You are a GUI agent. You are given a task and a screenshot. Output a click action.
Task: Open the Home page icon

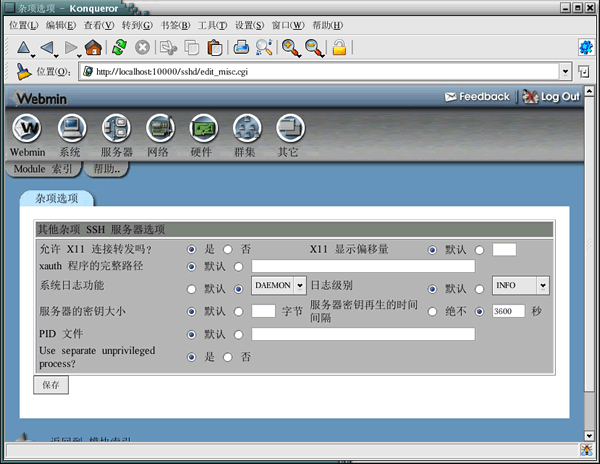[x=93, y=47]
